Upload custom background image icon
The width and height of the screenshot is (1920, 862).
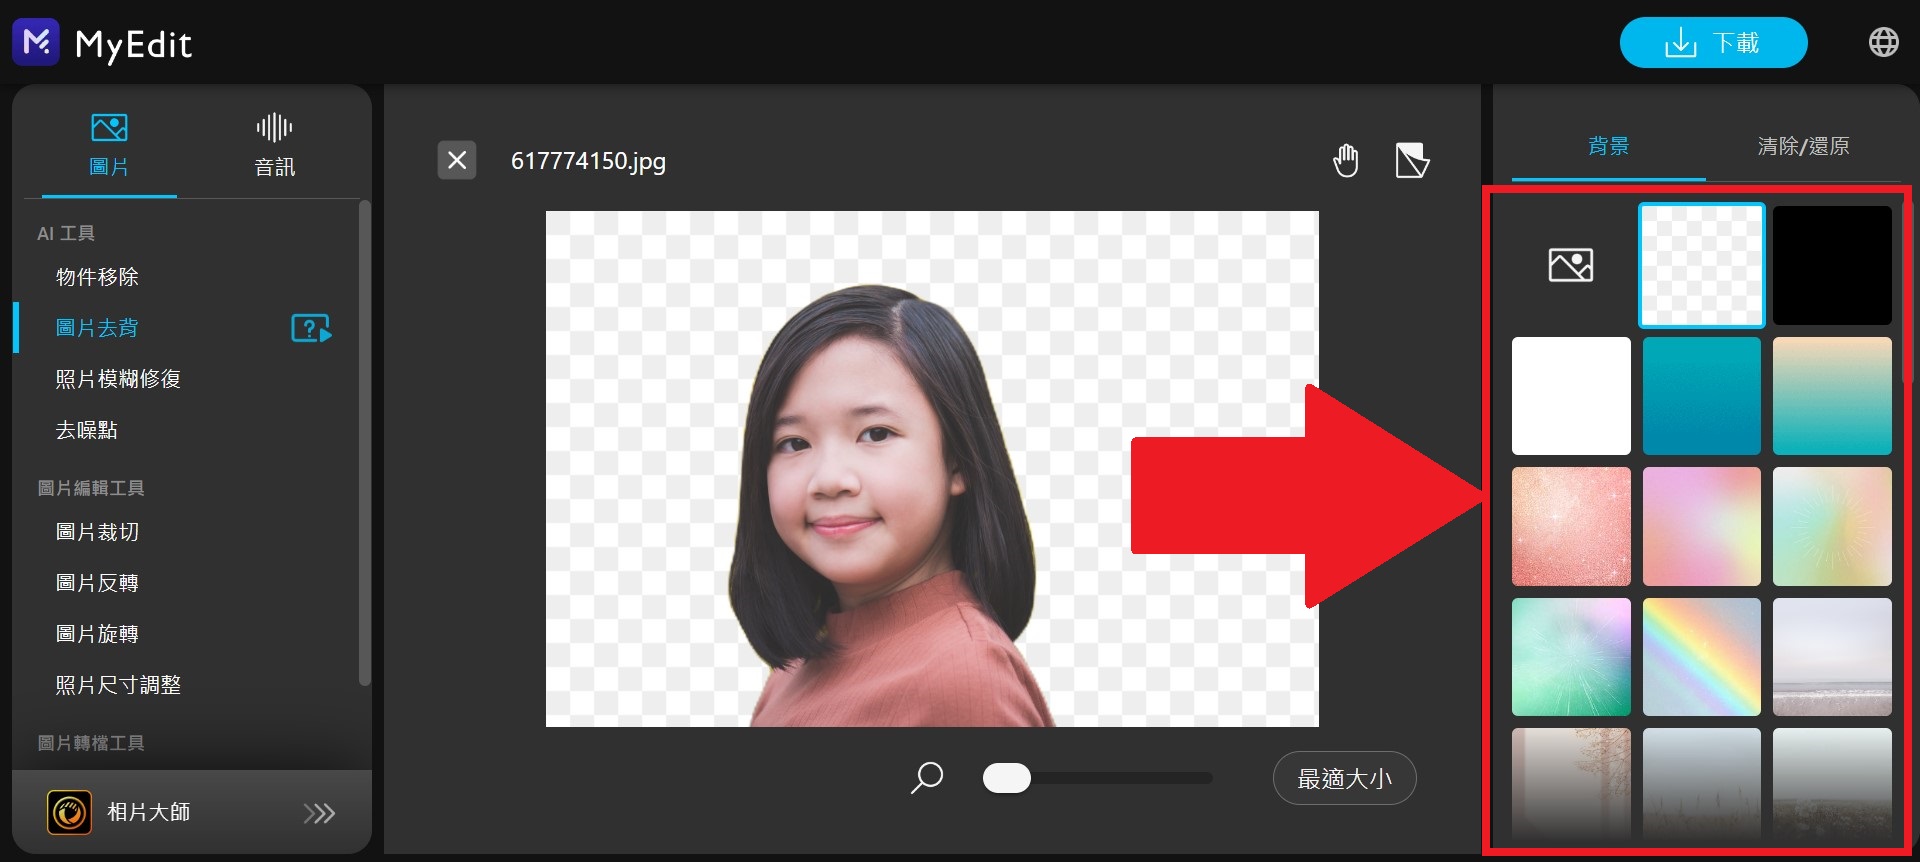tap(1571, 265)
